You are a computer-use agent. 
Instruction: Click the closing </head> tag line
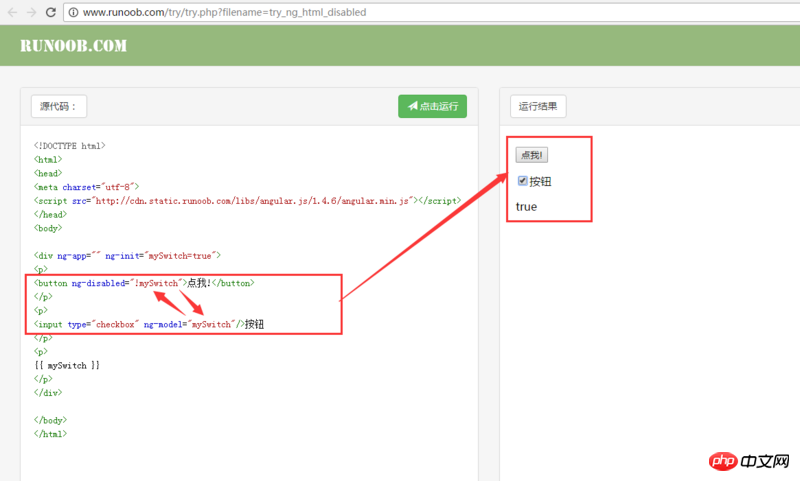pyautogui.click(x=51, y=215)
